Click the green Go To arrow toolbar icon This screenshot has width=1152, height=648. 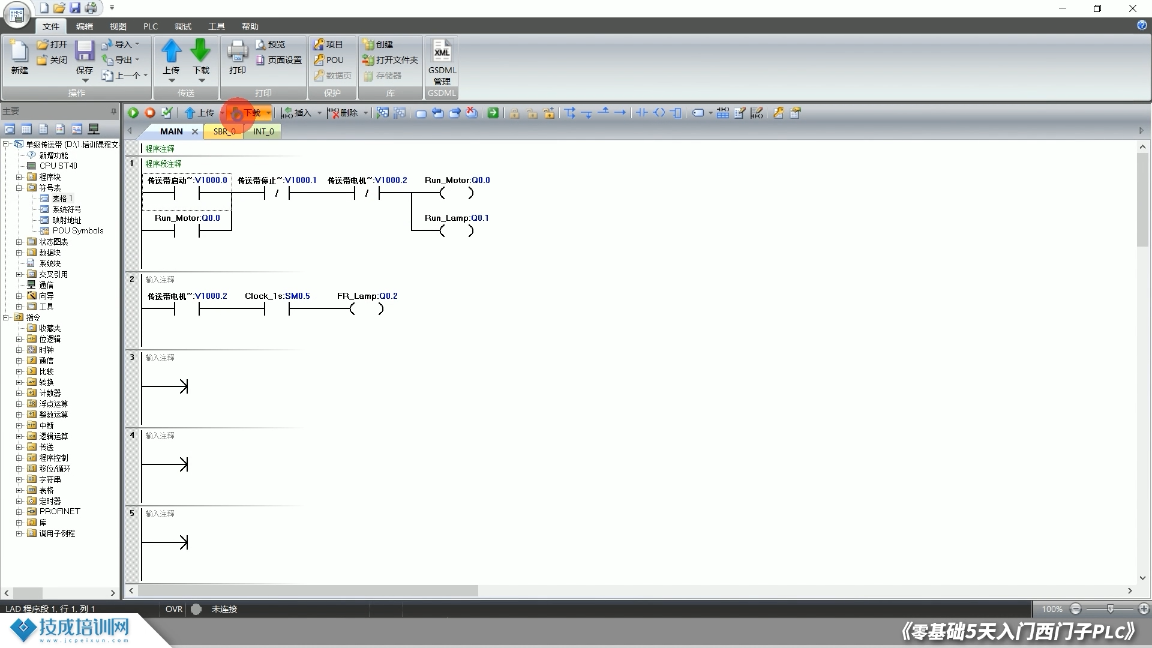click(x=493, y=113)
